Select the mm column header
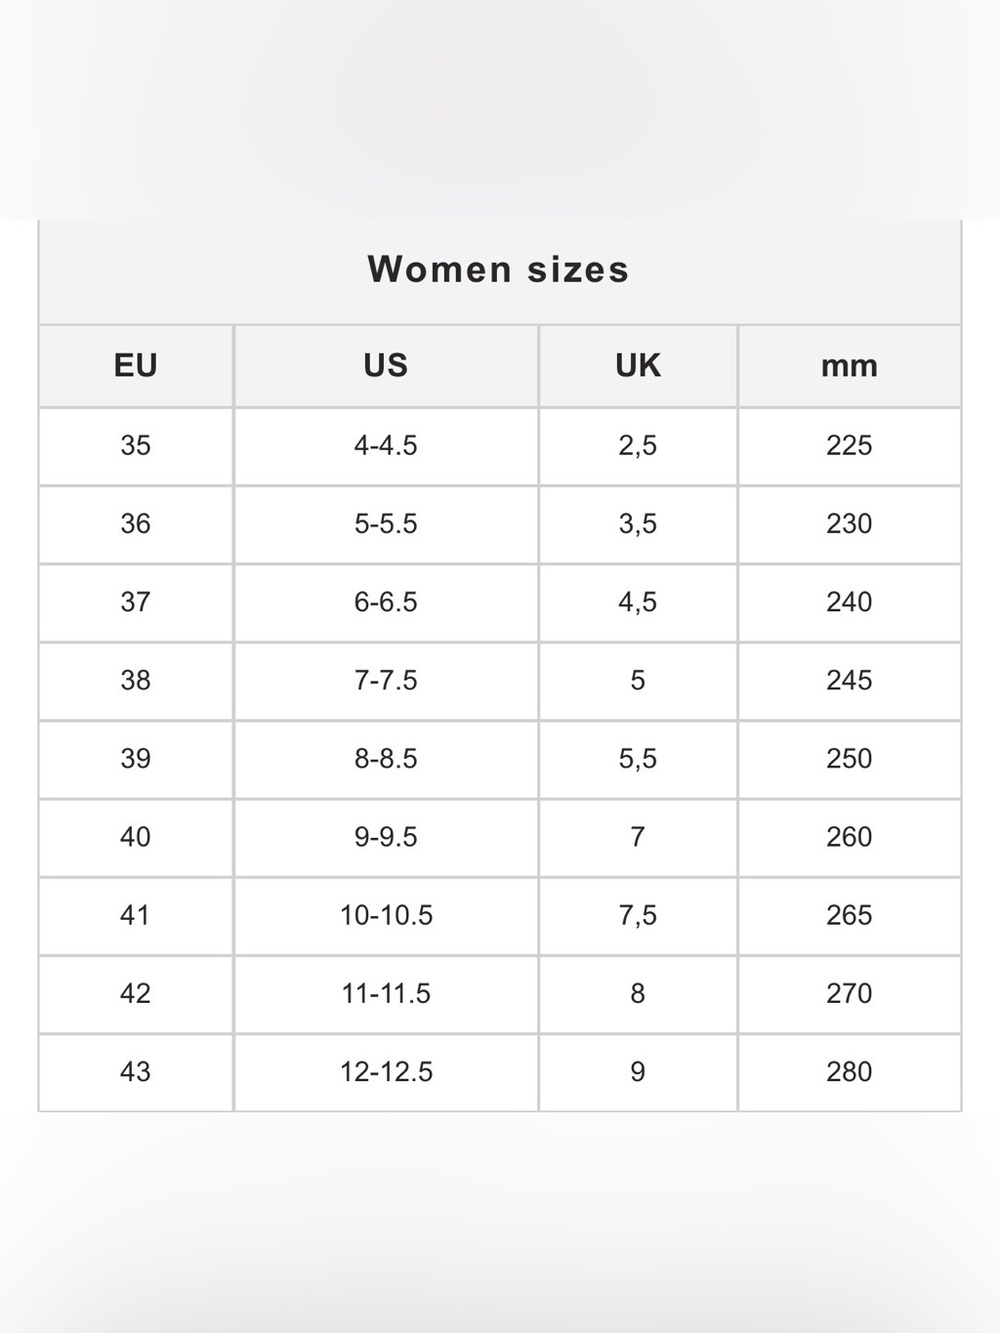The height and width of the screenshot is (1333, 1000). 849,366
